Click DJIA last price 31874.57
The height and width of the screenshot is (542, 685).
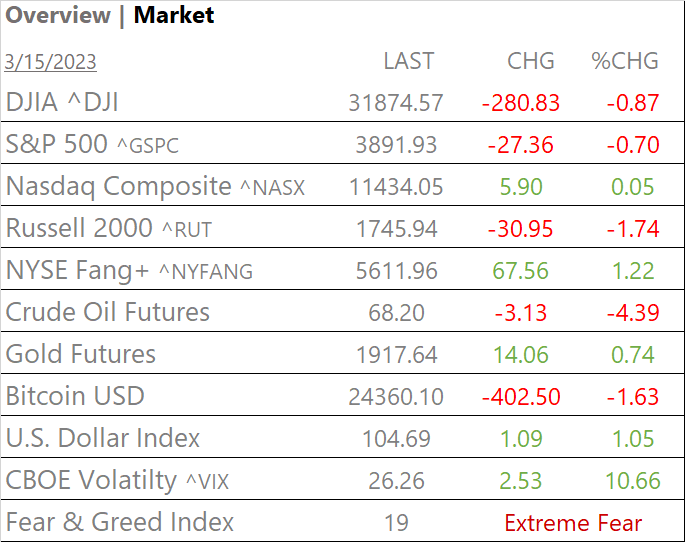coord(396,103)
